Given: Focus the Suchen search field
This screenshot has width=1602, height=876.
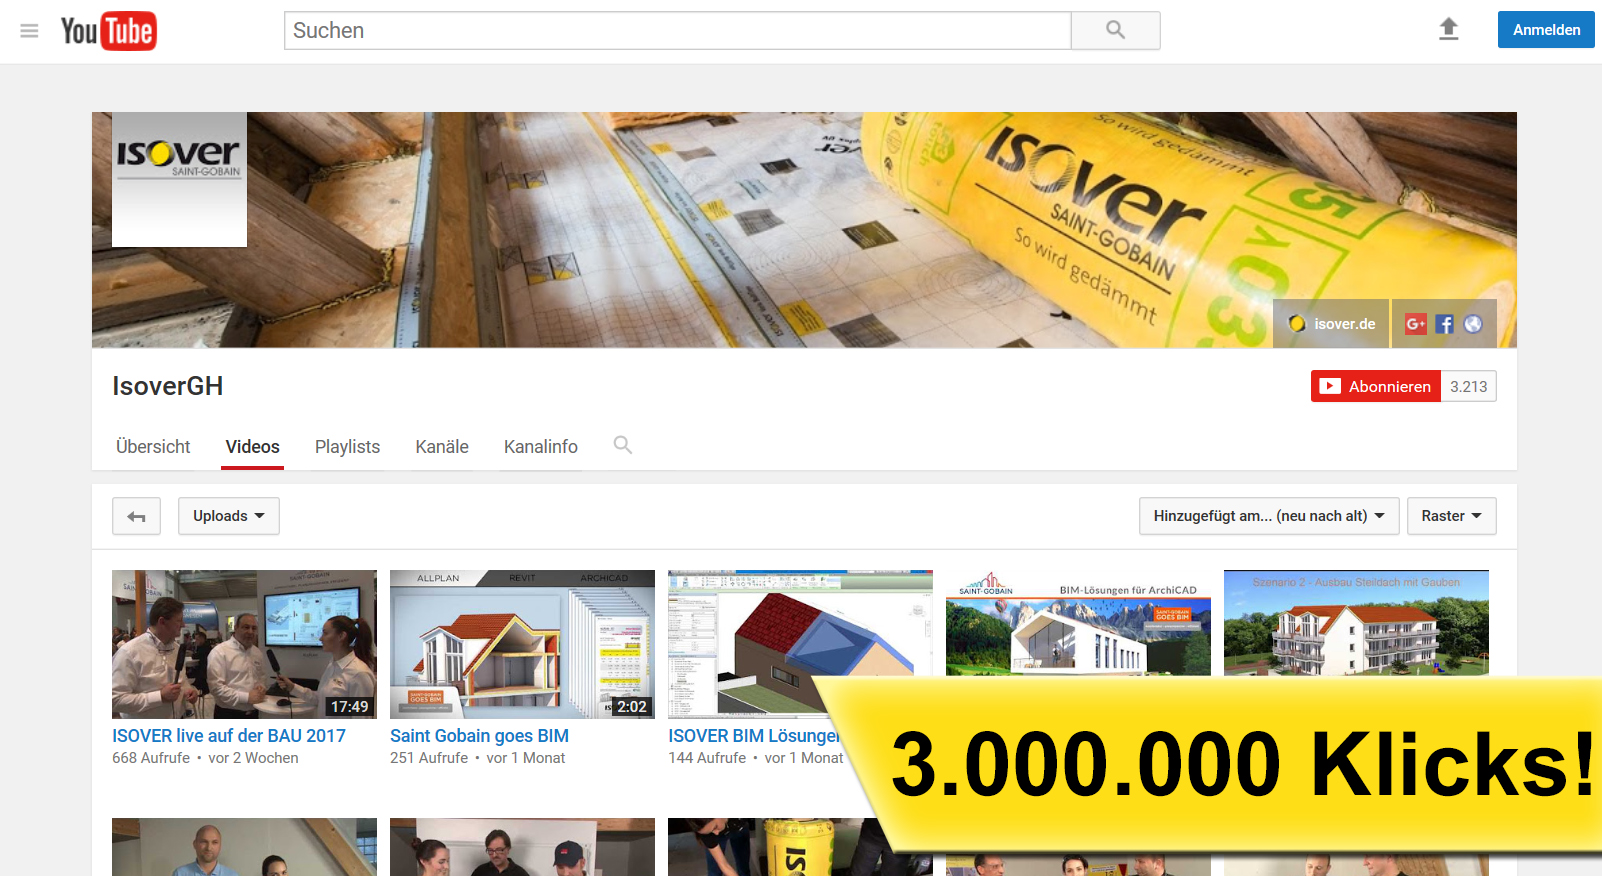Looking at the screenshot, I should 677,31.
